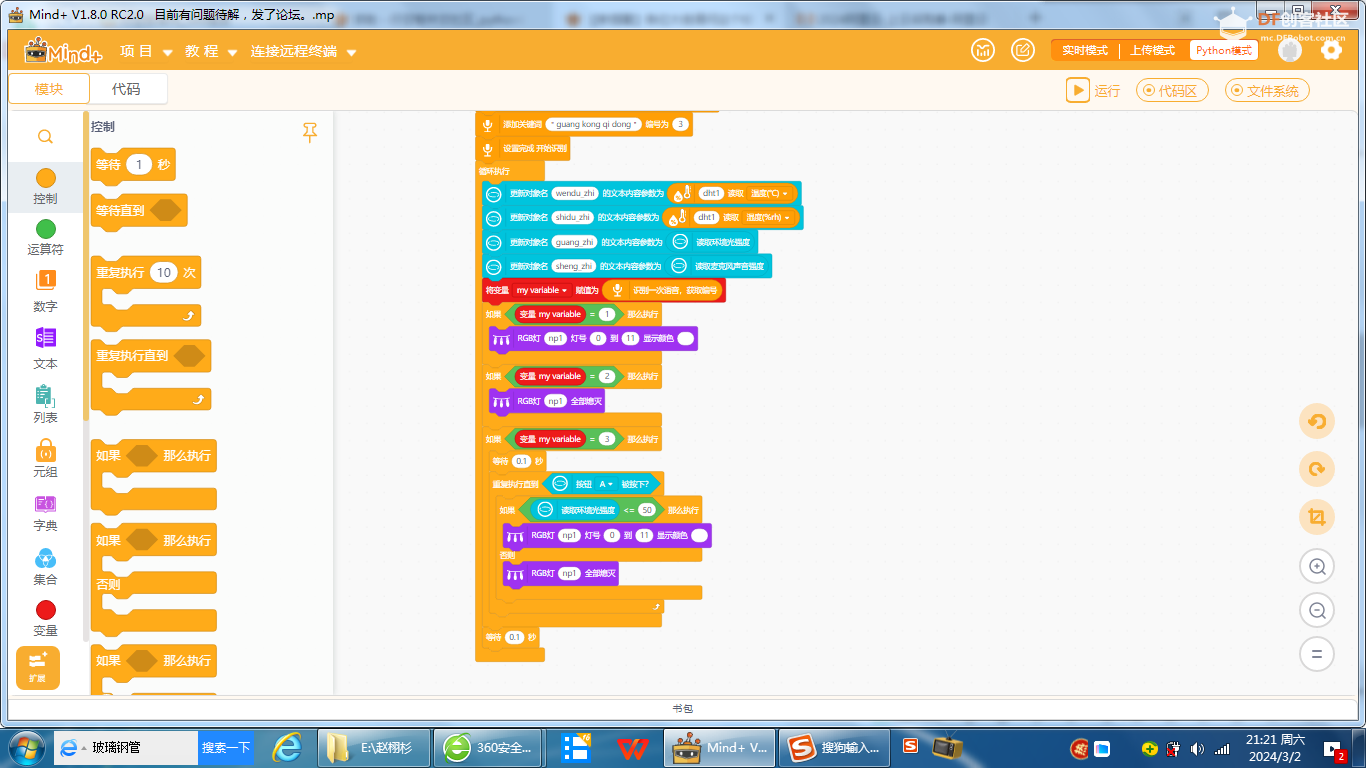Open the settings gear in top bar
1366x768 pixels.
click(x=1331, y=50)
